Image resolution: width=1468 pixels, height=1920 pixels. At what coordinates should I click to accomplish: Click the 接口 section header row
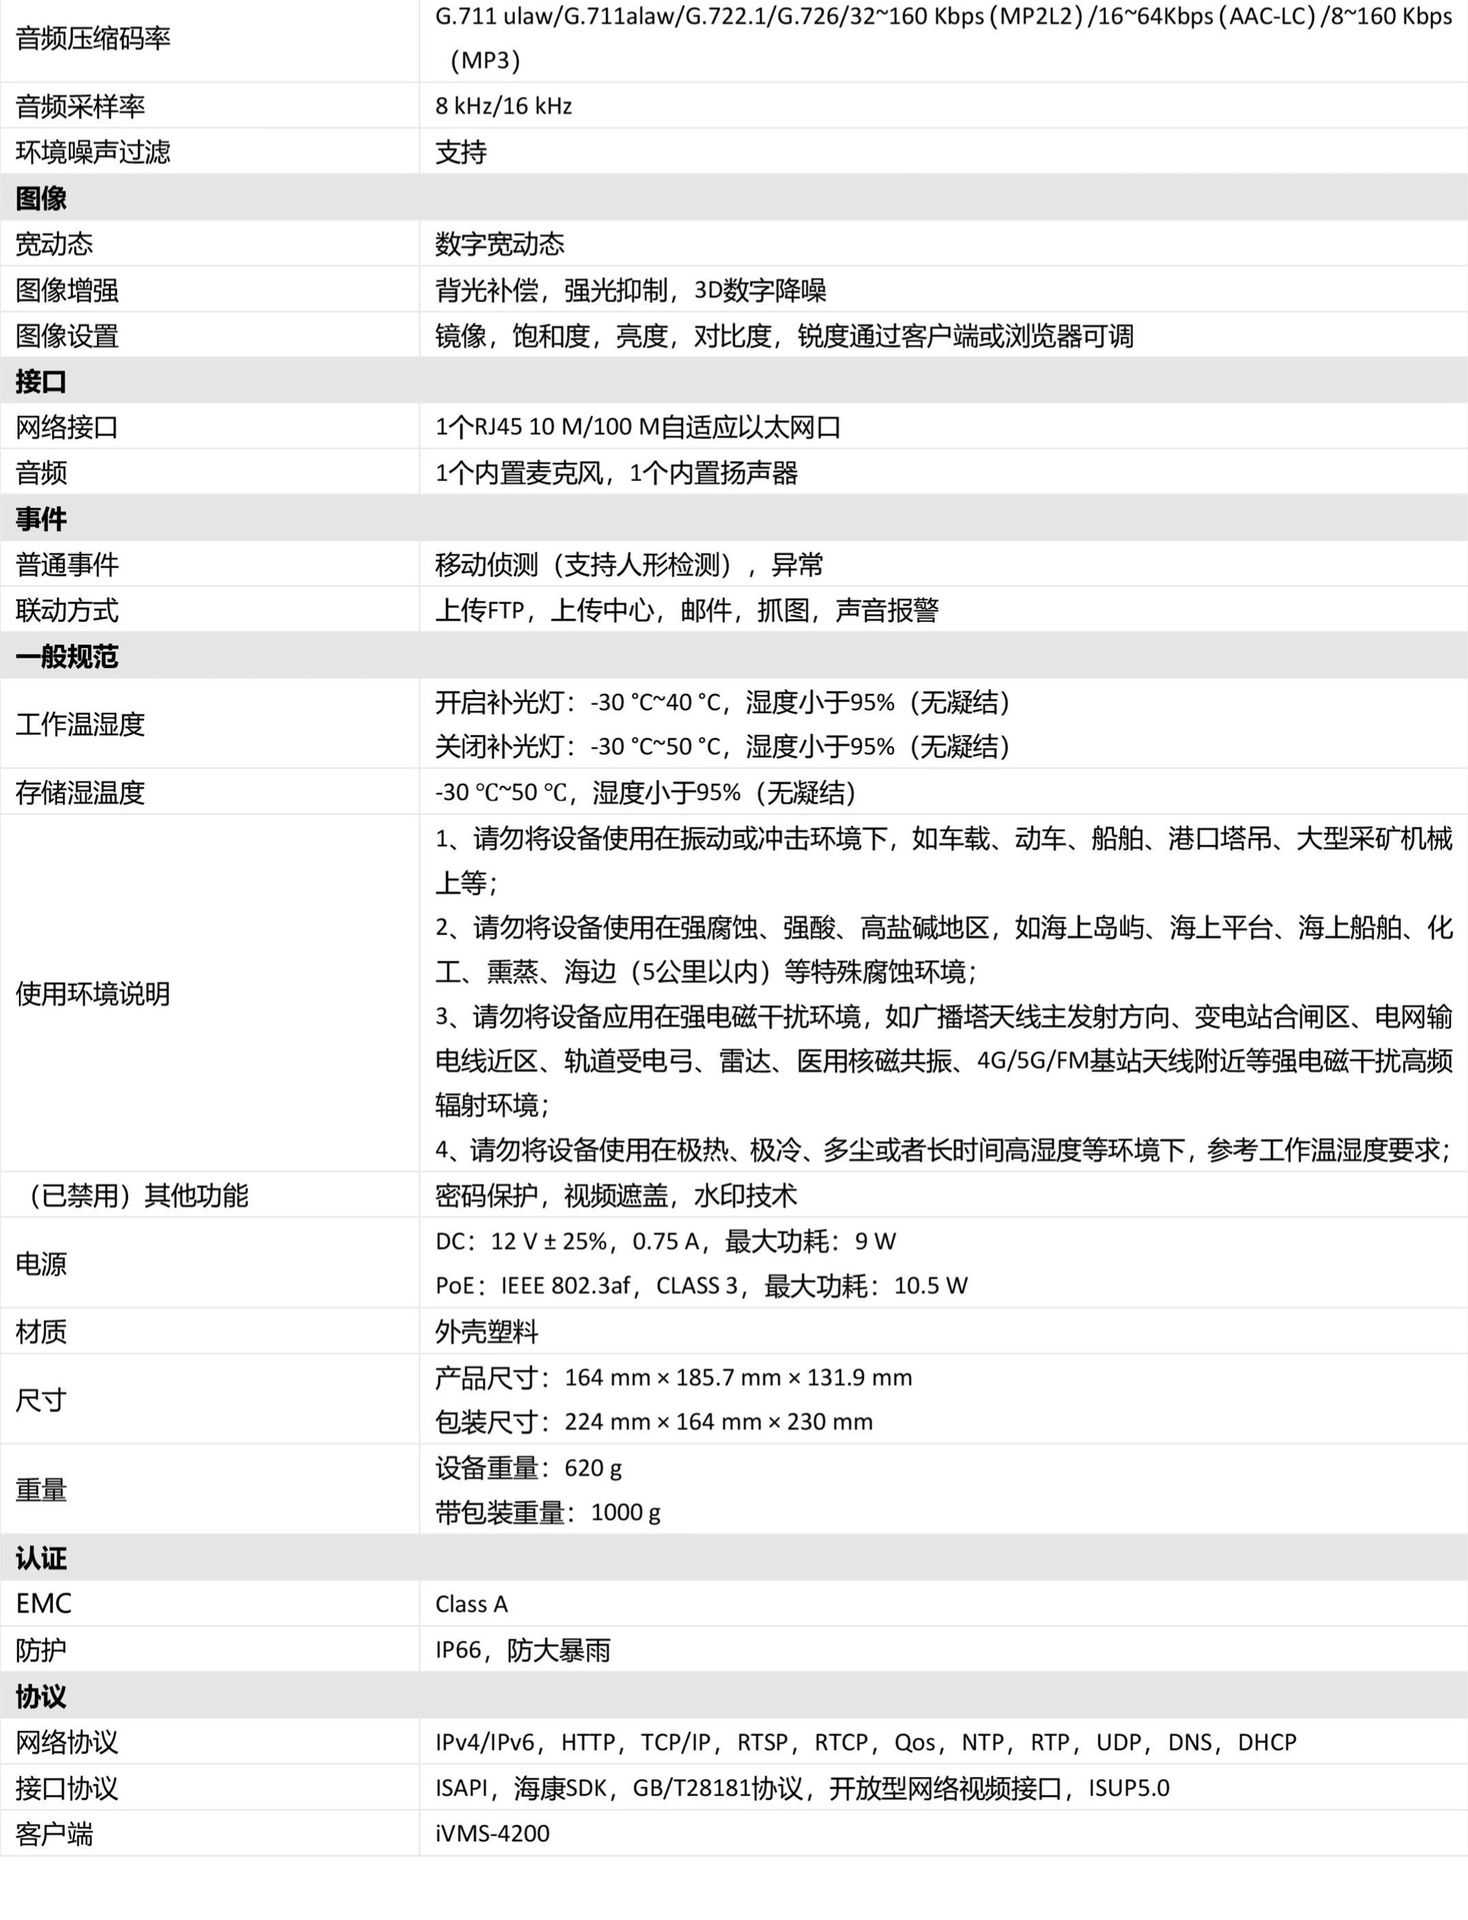[42, 381]
